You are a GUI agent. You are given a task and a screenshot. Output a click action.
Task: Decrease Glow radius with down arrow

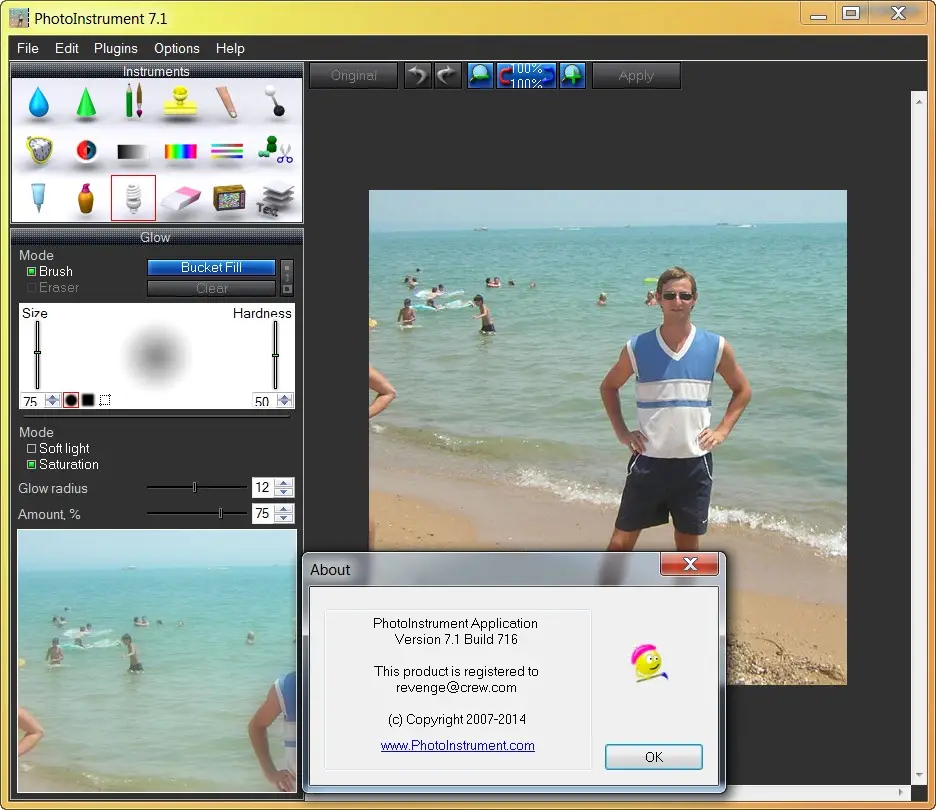(284, 492)
